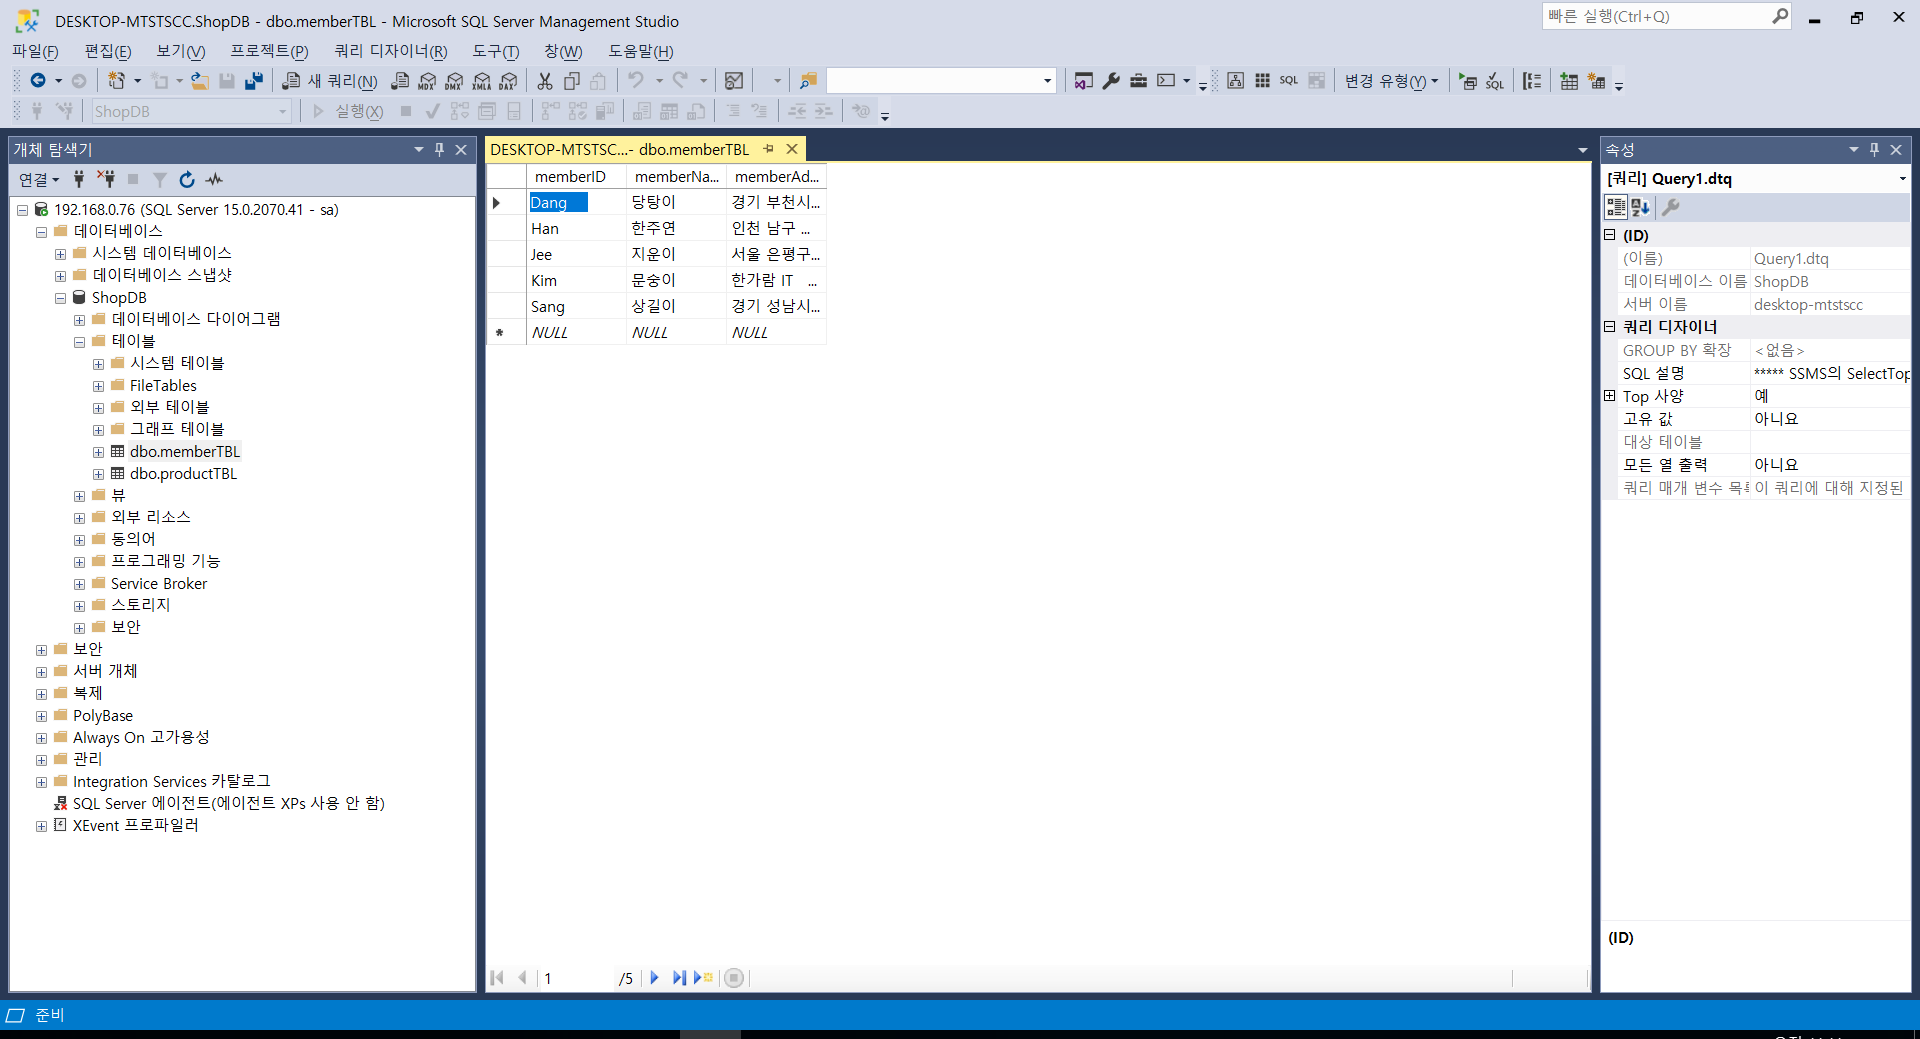Open the Change Type (변경 유형) dropdown

1391,81
